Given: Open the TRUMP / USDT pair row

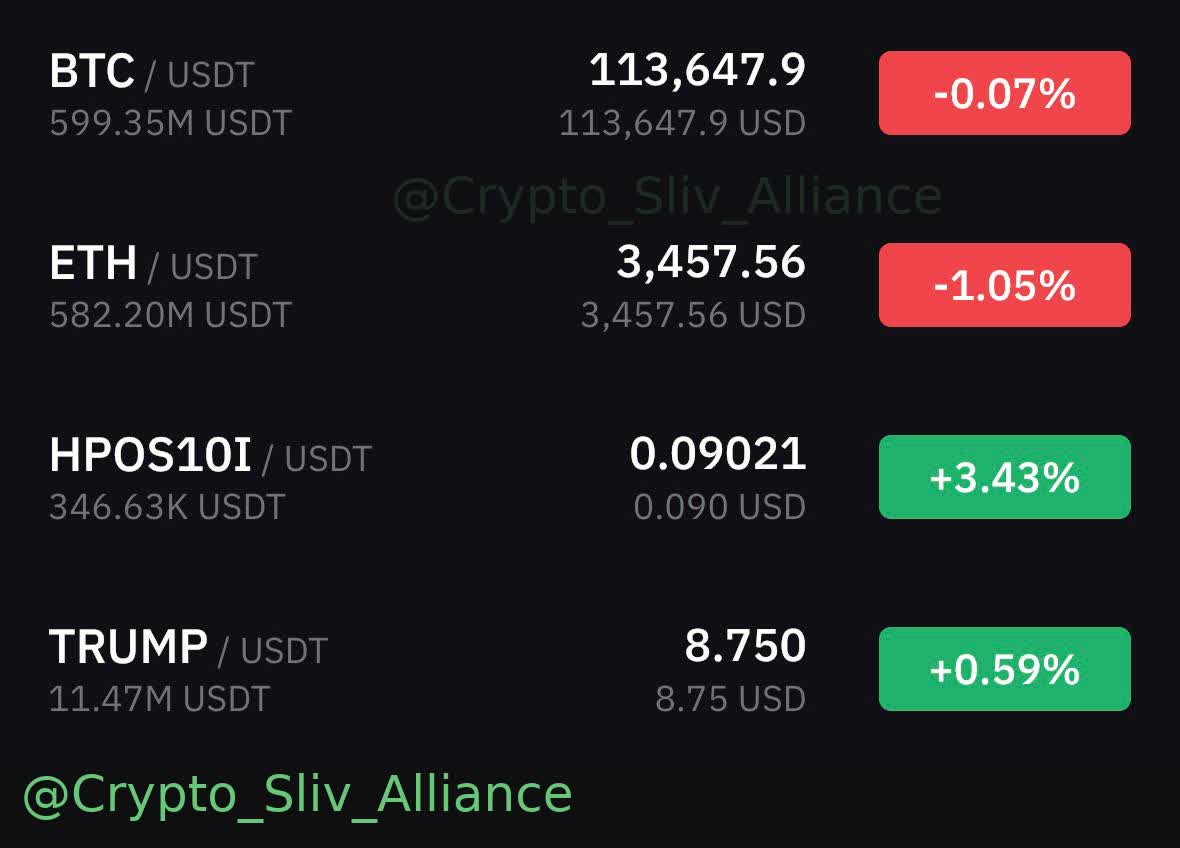Looking at the screenshot, I should click(x=590, y=669).
